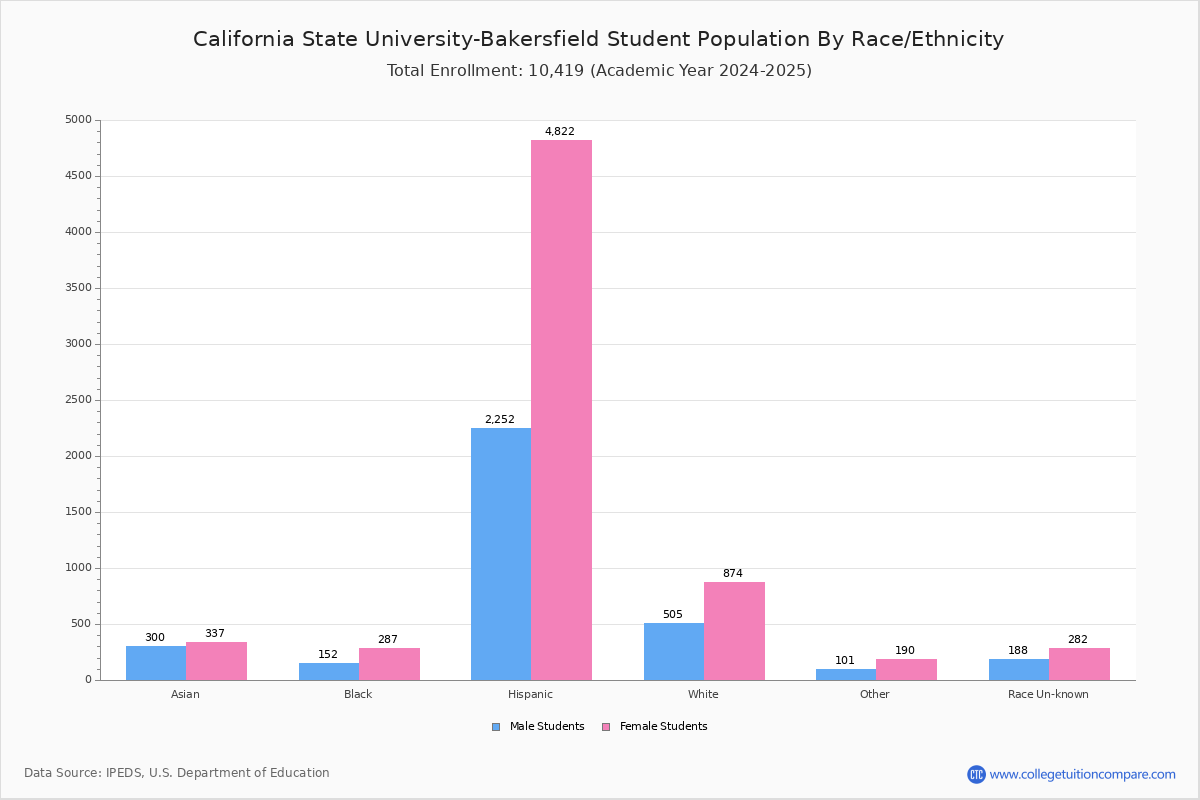Select Asian male bar of 300
The image size is (1200, 800).
click(x=156, y=663)
